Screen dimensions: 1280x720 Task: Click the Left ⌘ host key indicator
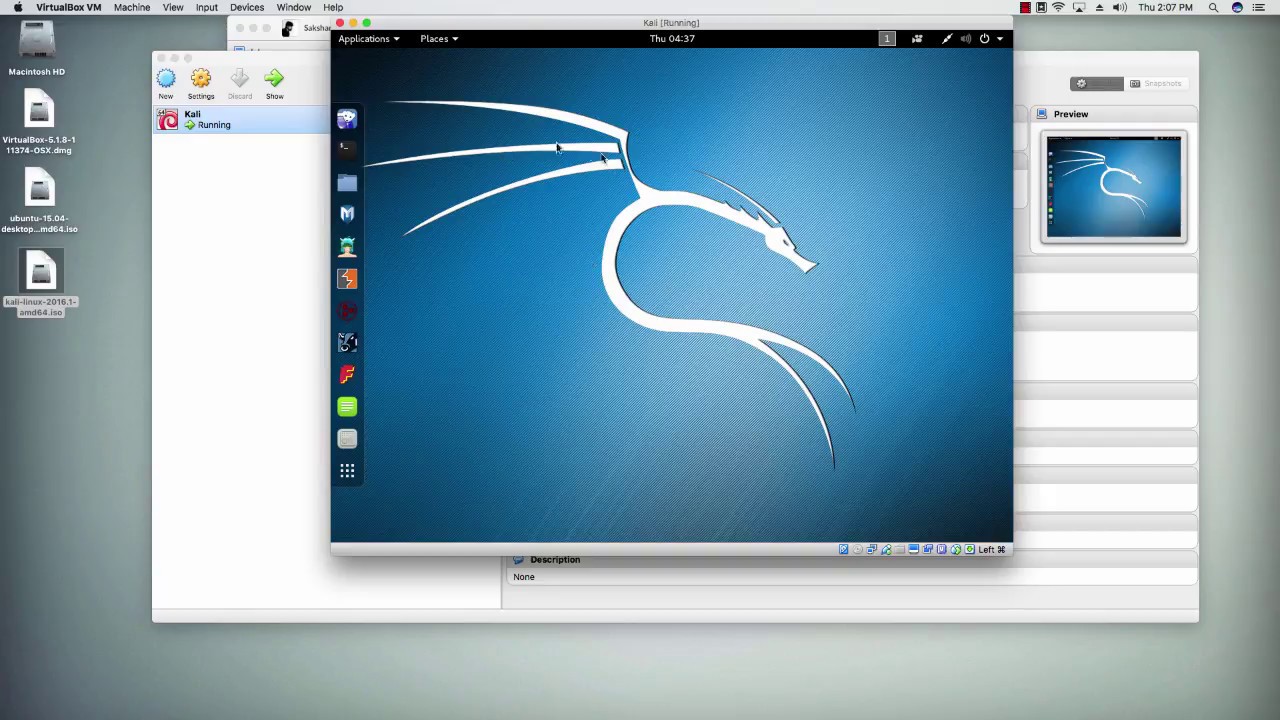click(x=992, y=549)
